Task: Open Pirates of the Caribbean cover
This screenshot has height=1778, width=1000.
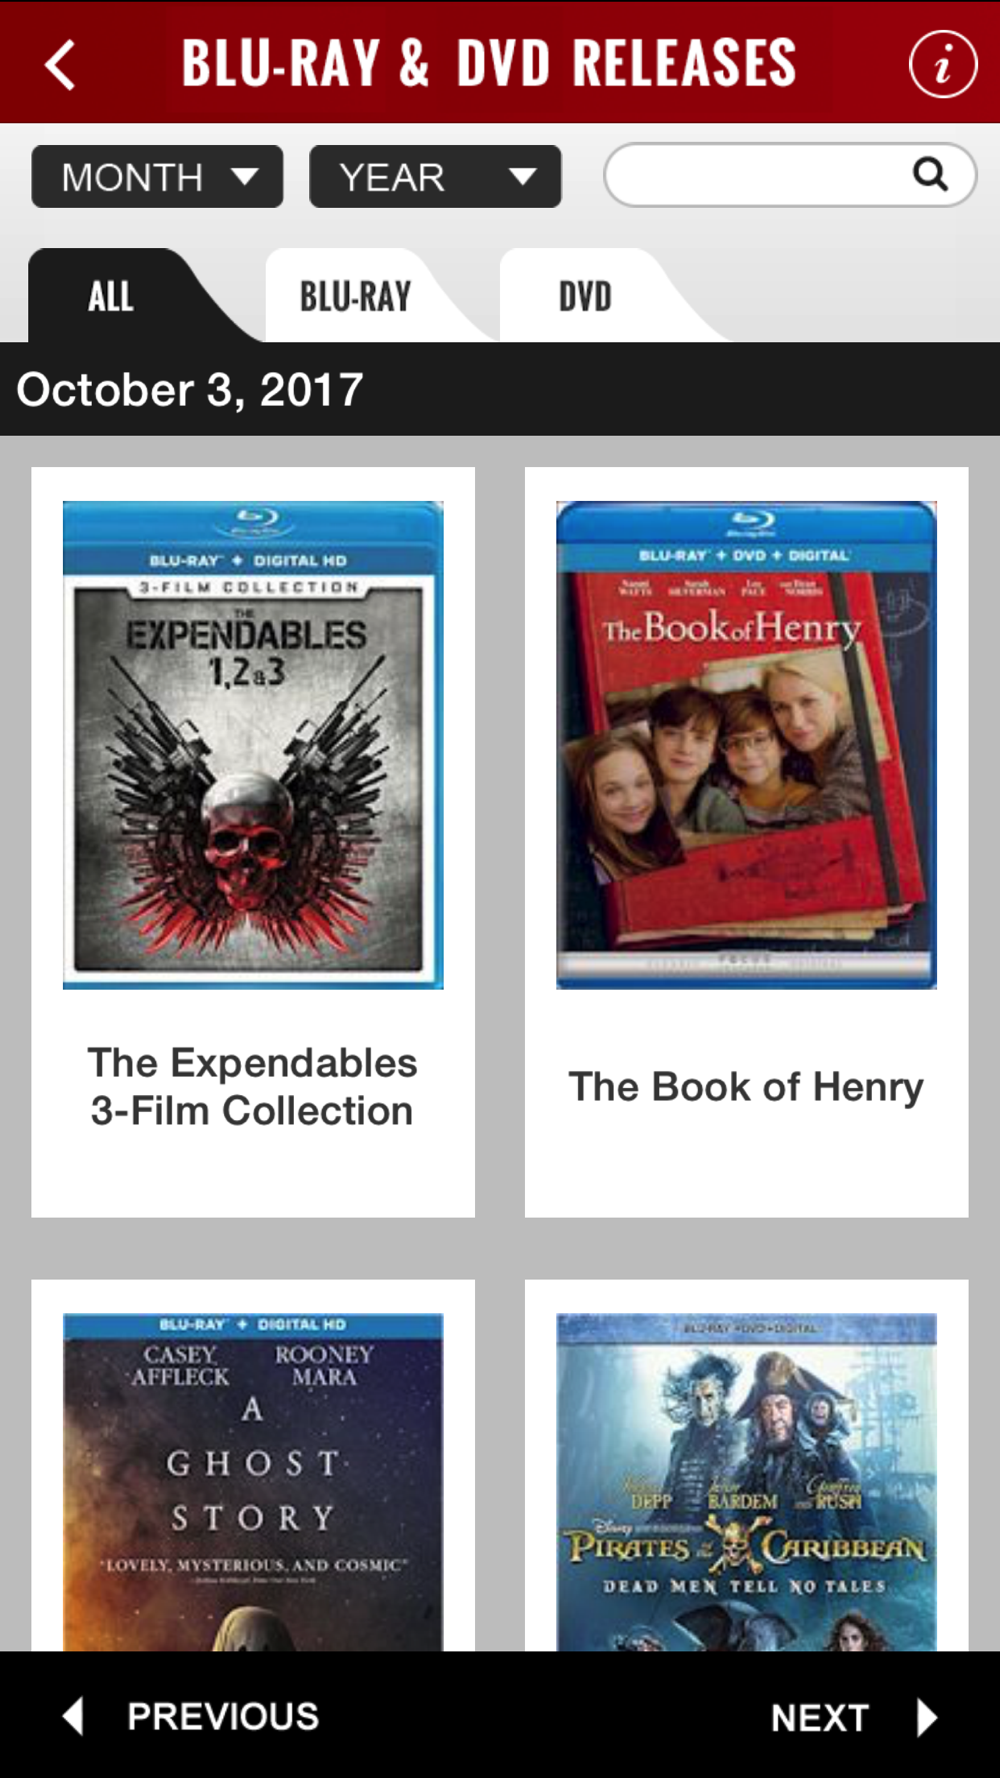Action: 746,1482
